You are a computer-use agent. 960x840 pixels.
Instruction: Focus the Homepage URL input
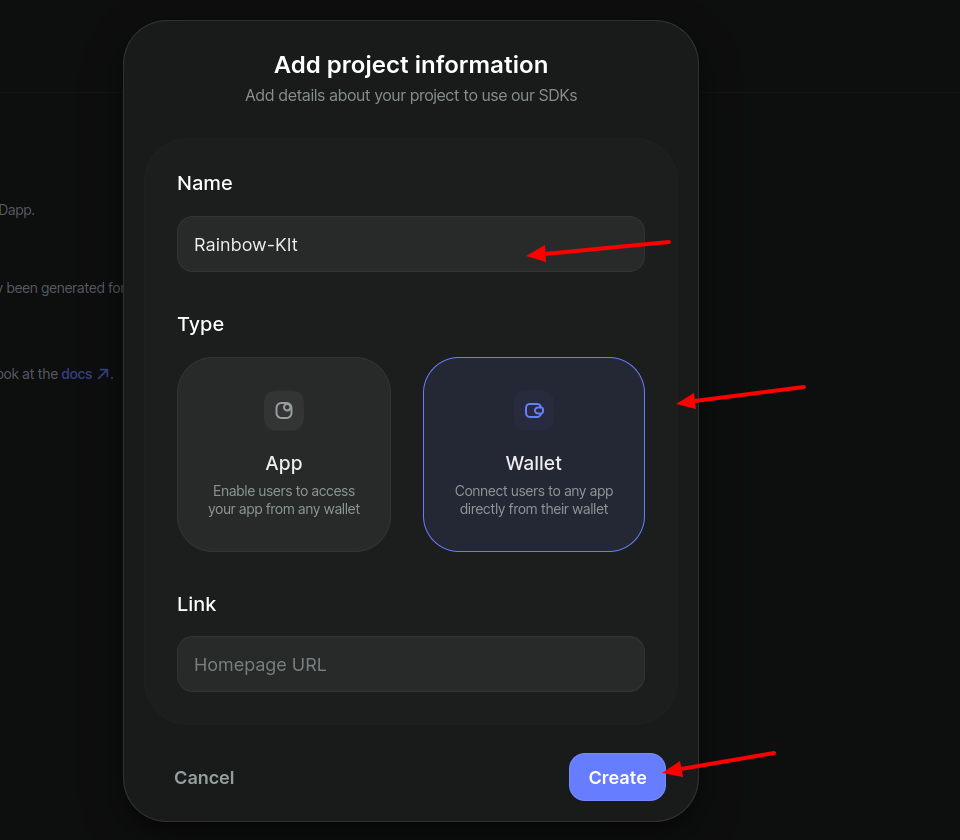(x=410, y=664)
